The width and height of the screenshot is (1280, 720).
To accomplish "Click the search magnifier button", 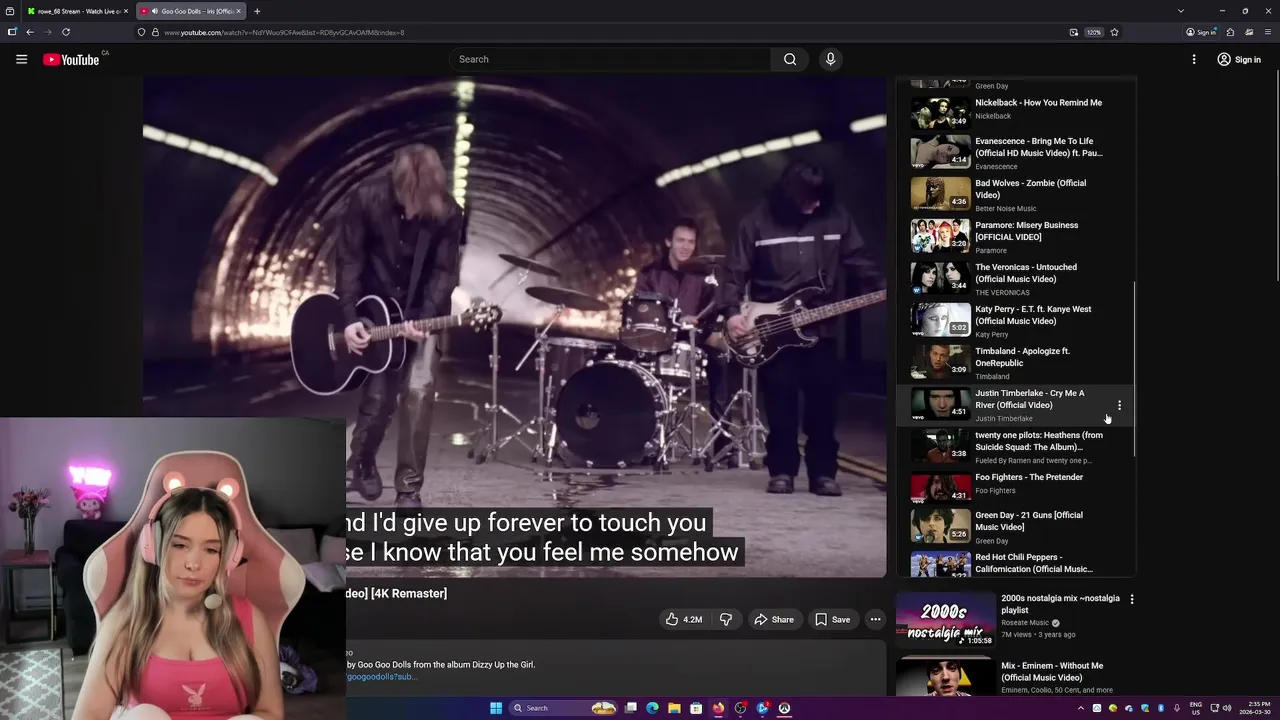I will pyautogui.click(x=790, y=59).
